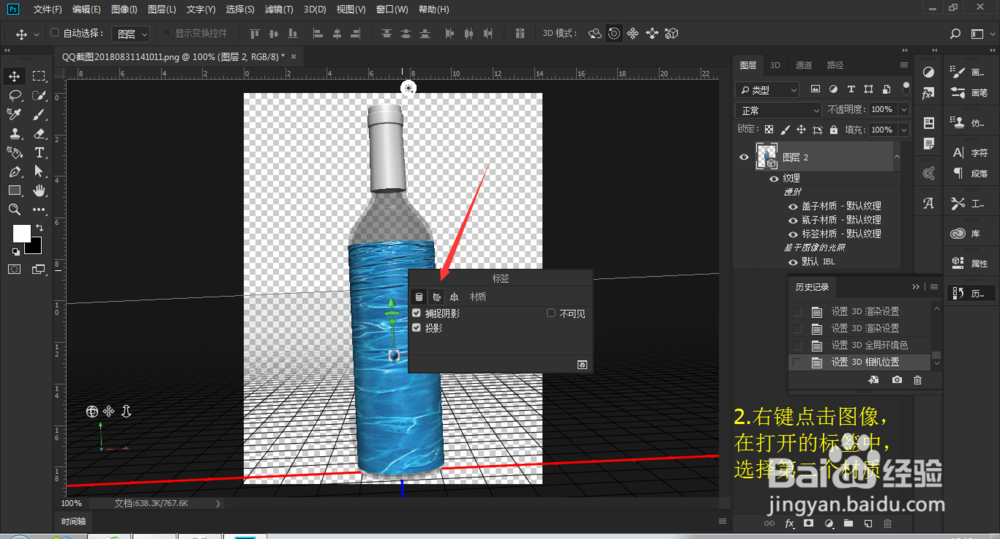Click the Roll 3D Object mode icon

pos(614,33)
